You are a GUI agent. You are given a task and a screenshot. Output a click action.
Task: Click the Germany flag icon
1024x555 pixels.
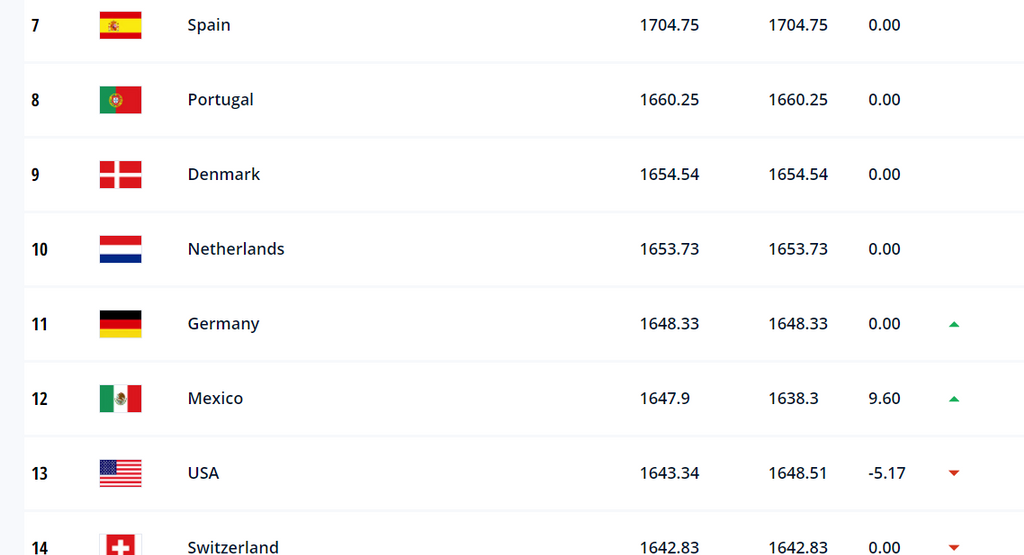coord(120,324)
